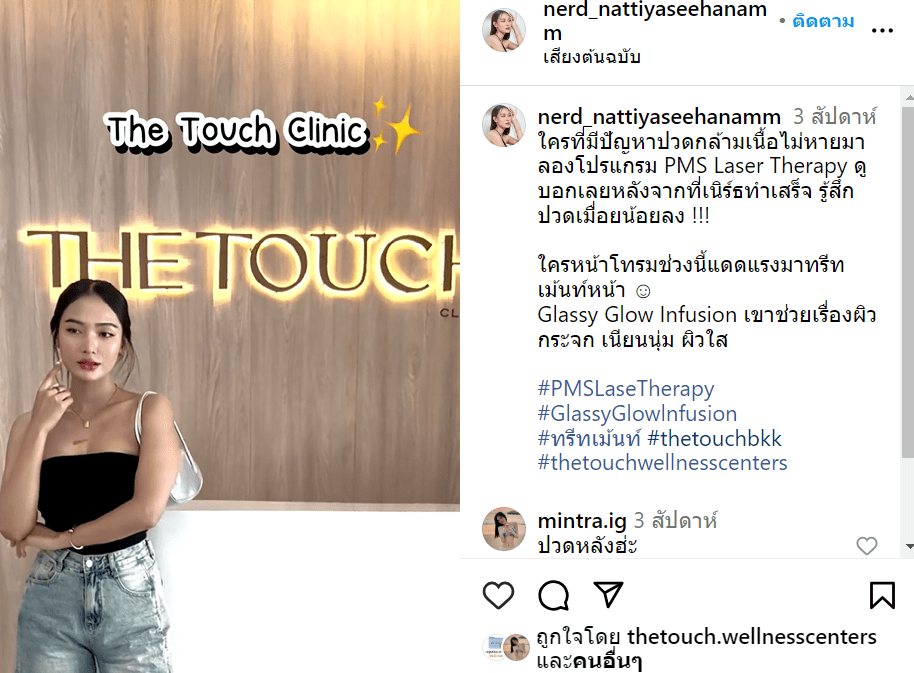Screen dimensions: 914x673
Task: Visit #thetouchbkk hashtag page
Action: (714, 438)
